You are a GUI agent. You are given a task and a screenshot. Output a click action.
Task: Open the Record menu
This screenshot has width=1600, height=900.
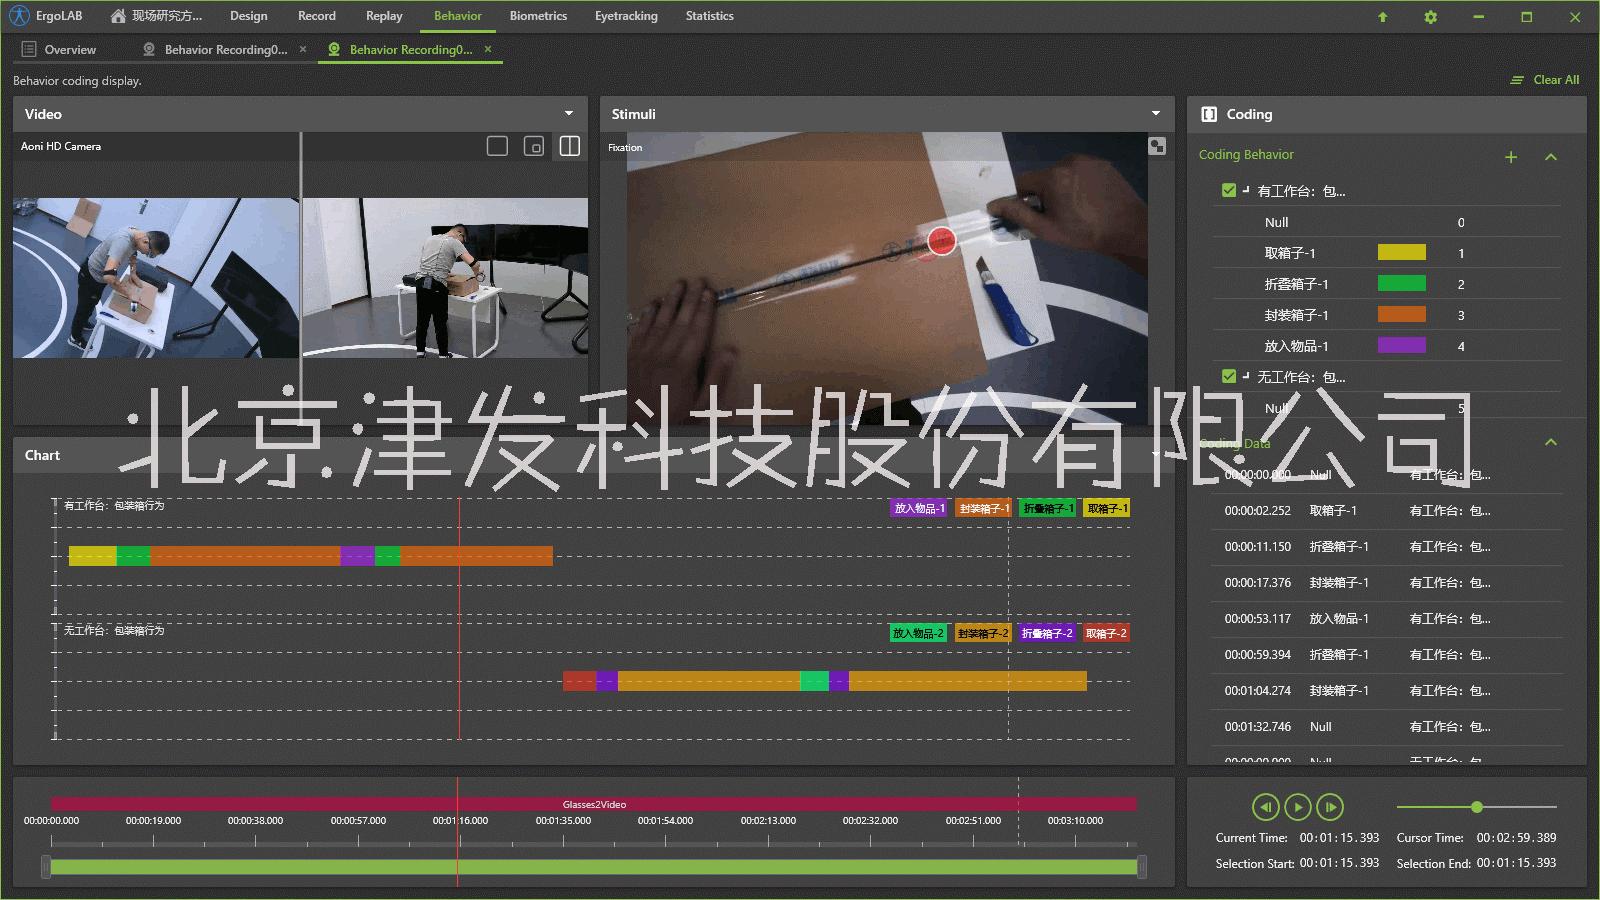point(317,16)
